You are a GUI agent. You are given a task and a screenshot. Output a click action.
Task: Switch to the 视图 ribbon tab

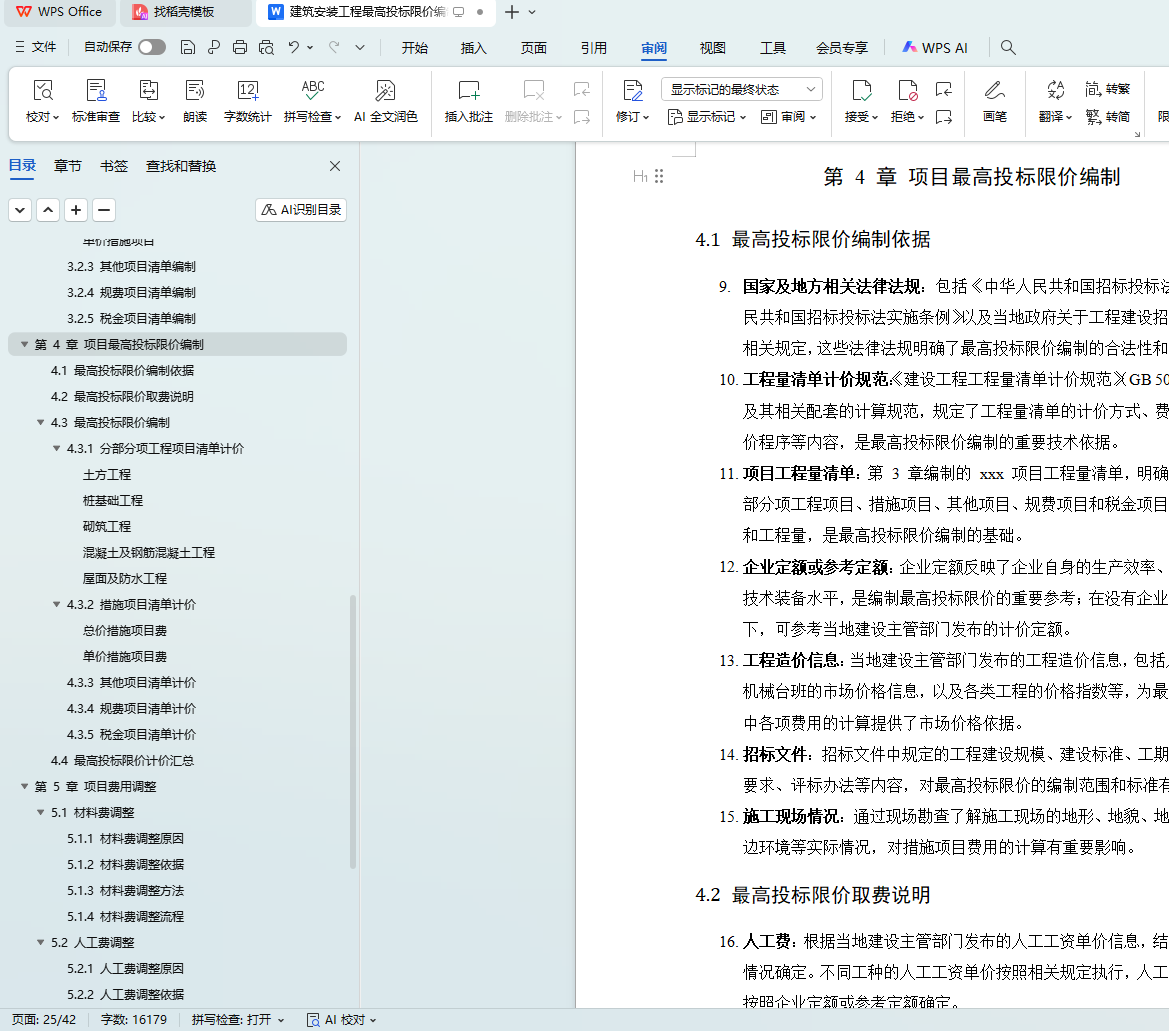pyautogui.click(x=712, y=48)
